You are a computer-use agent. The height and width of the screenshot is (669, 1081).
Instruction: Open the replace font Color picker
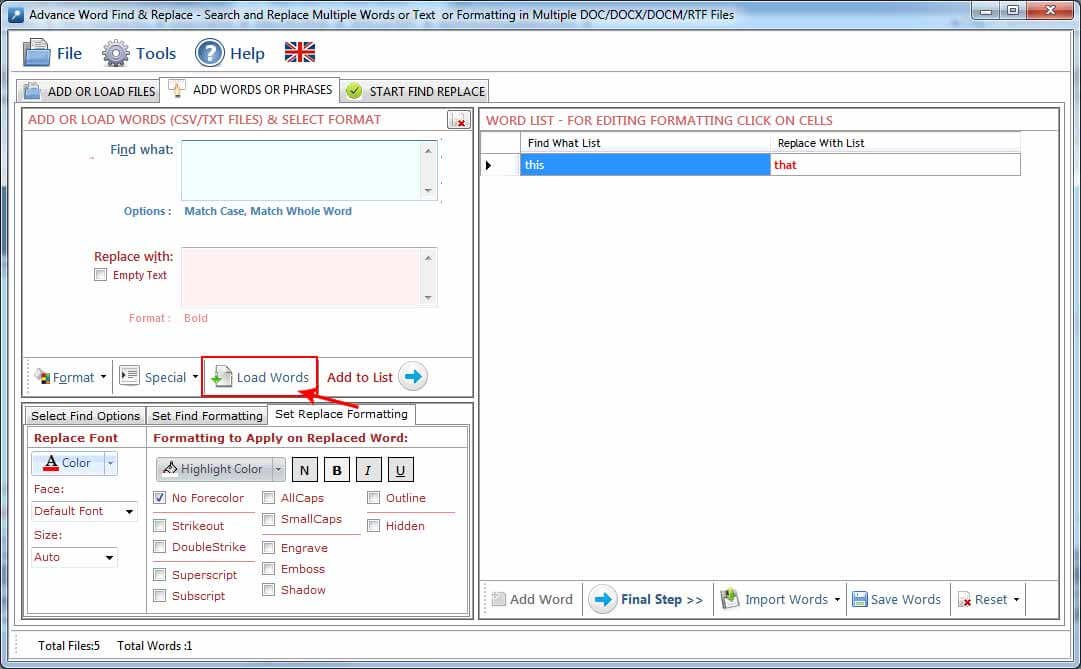pyautogui.click(x=67, y=463)
